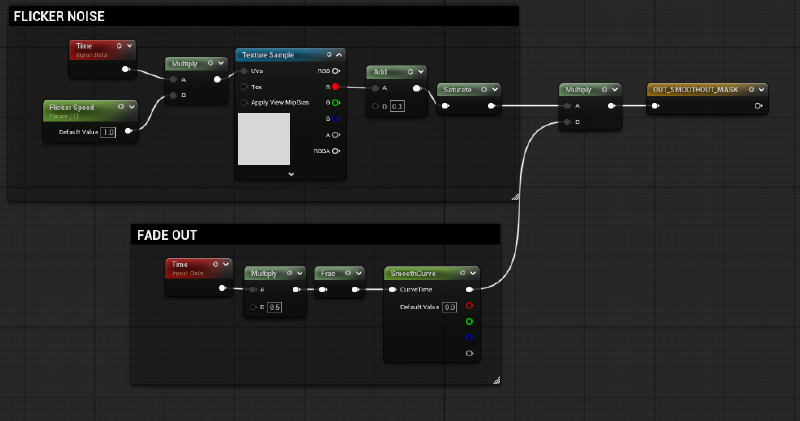Click the Texture Sample red R output pin
The height and width of the screenshot is (421, 800).
pos(336,87)
